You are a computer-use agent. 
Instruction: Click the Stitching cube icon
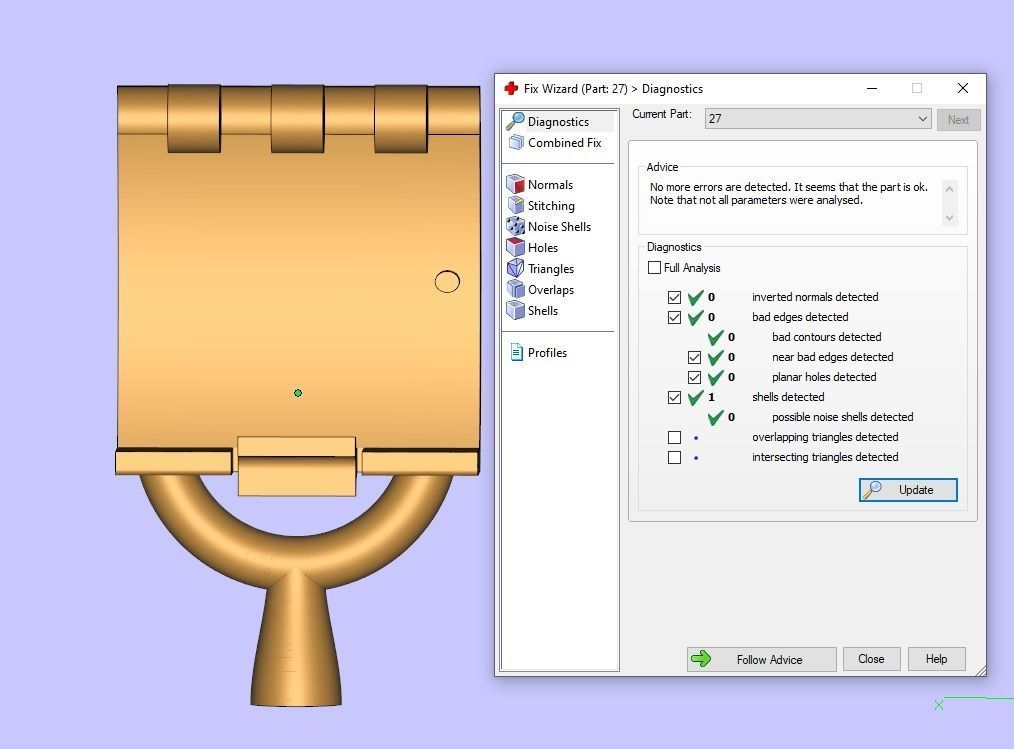[515, 205]
